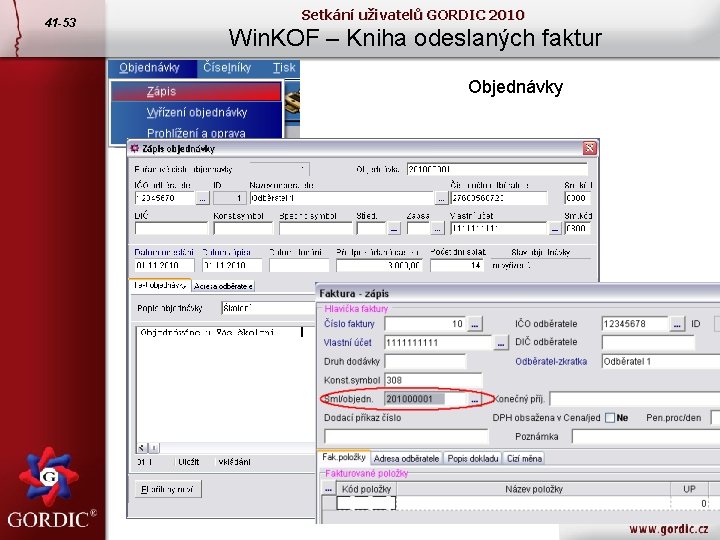Click invoice Vlastní účet field 1111111111
720x540 pixels.
tap(439, 343)
